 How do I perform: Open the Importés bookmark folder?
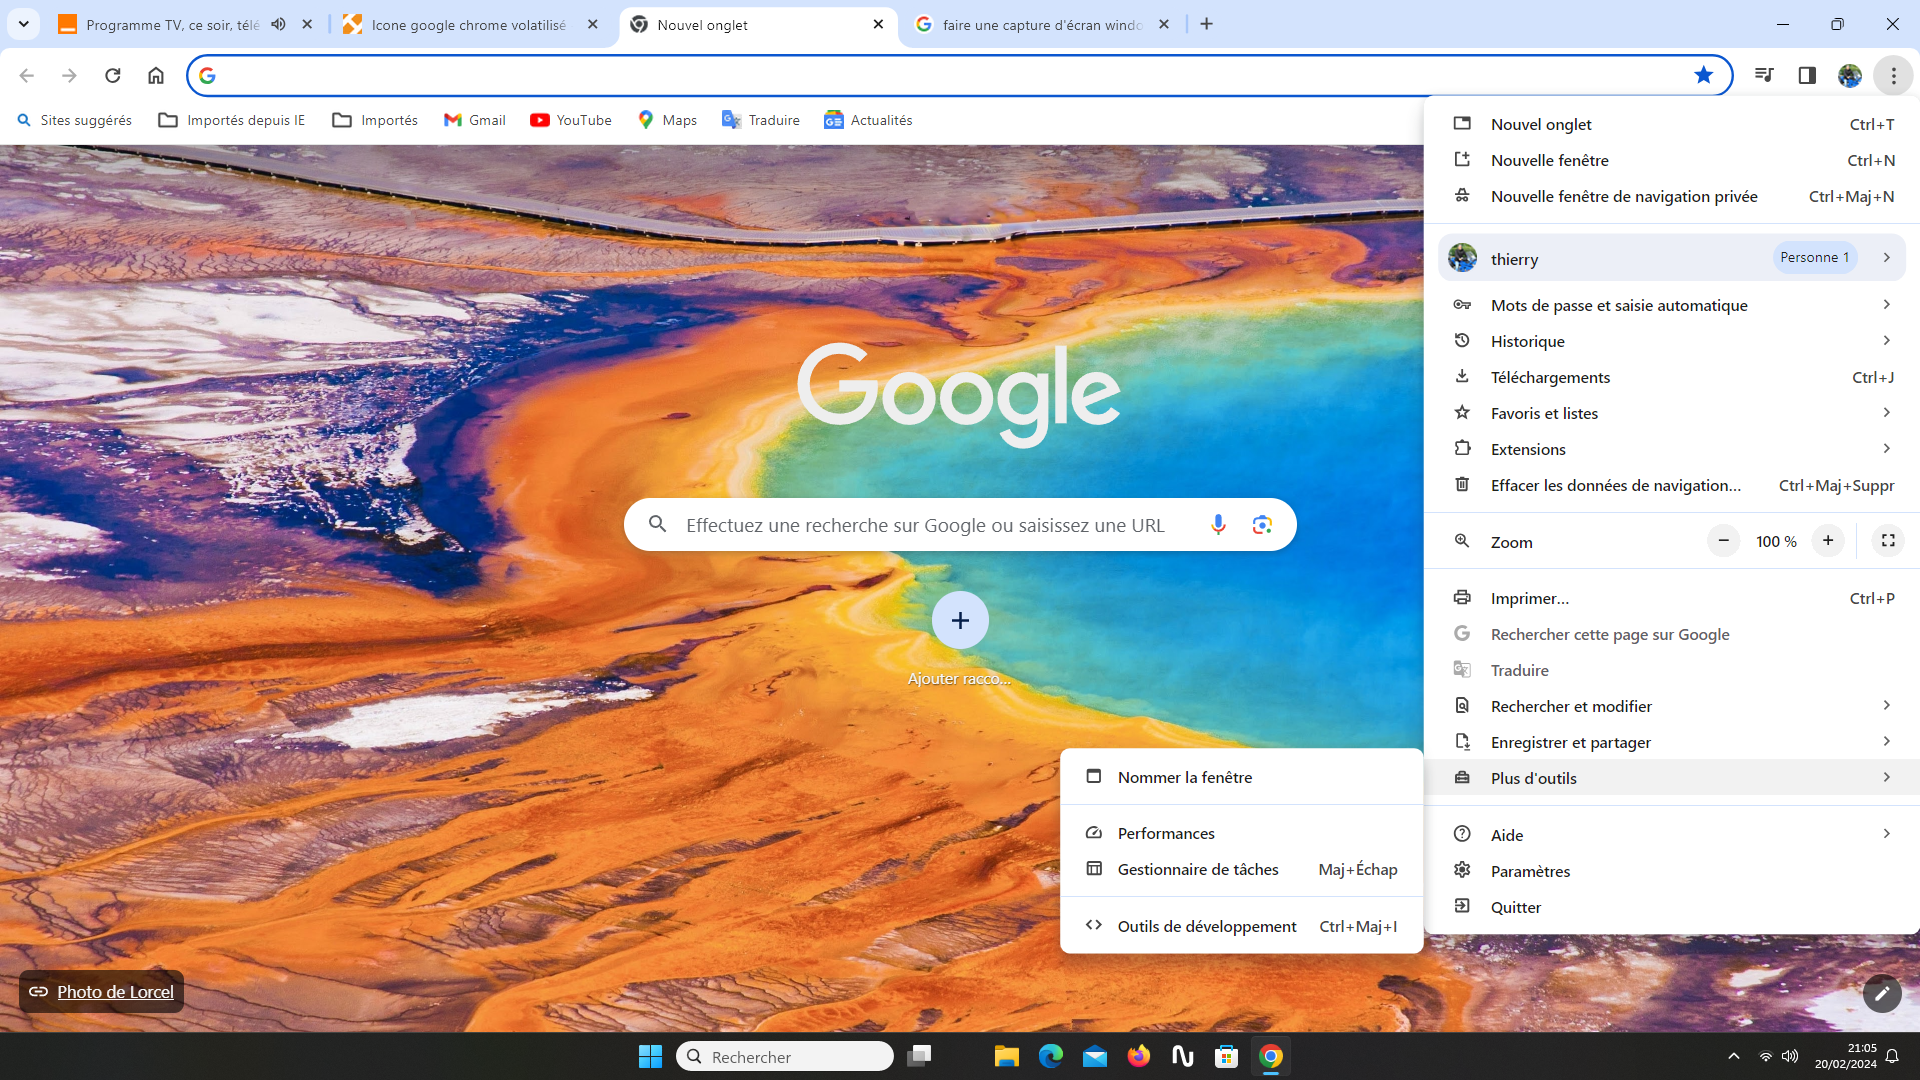click(376, 120)
